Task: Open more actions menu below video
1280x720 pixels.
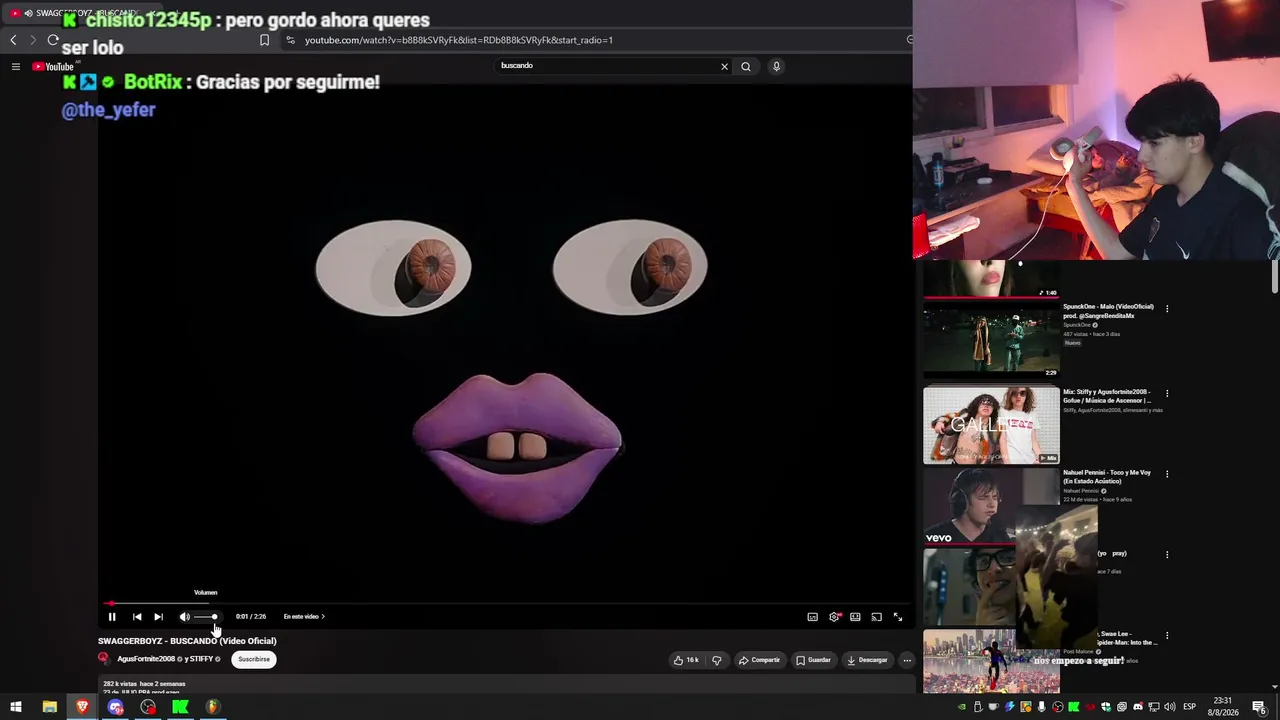Action: point(907,660)
